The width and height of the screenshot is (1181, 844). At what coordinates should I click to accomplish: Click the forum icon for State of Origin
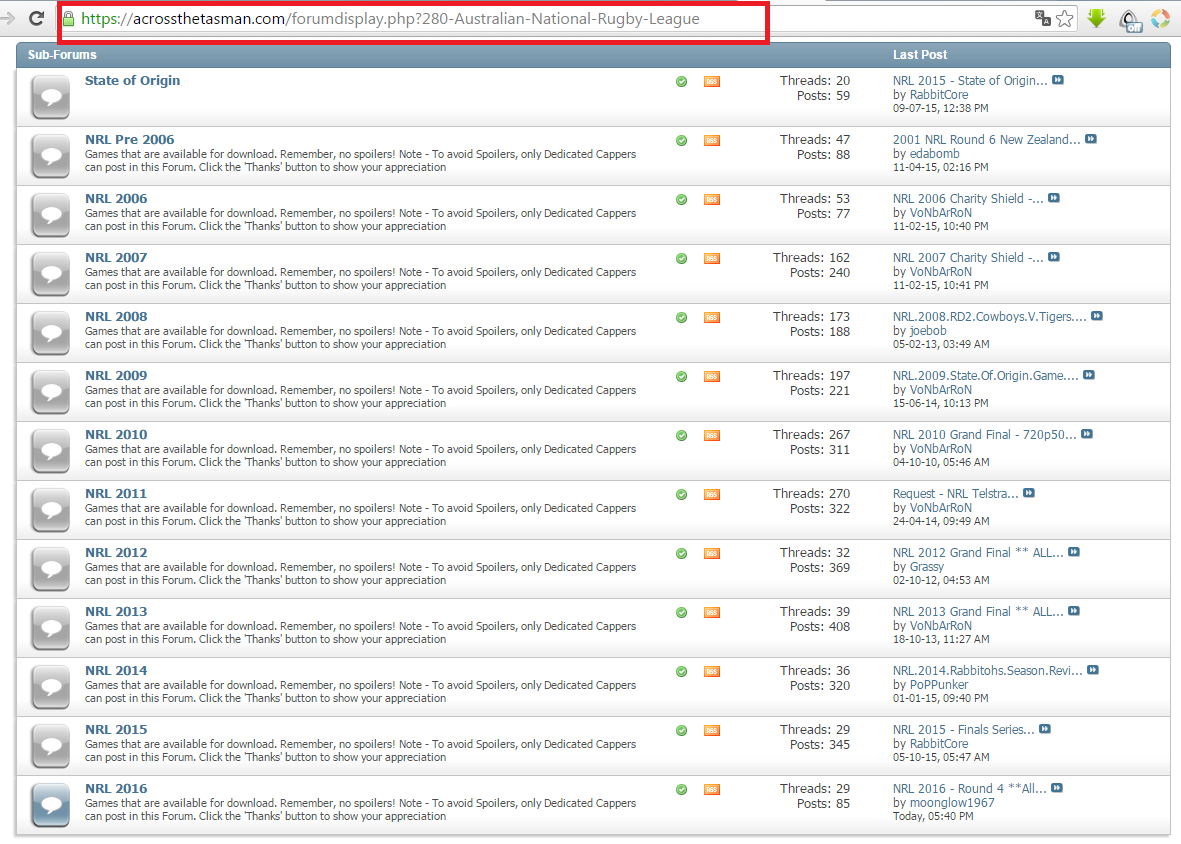point(50,97)
